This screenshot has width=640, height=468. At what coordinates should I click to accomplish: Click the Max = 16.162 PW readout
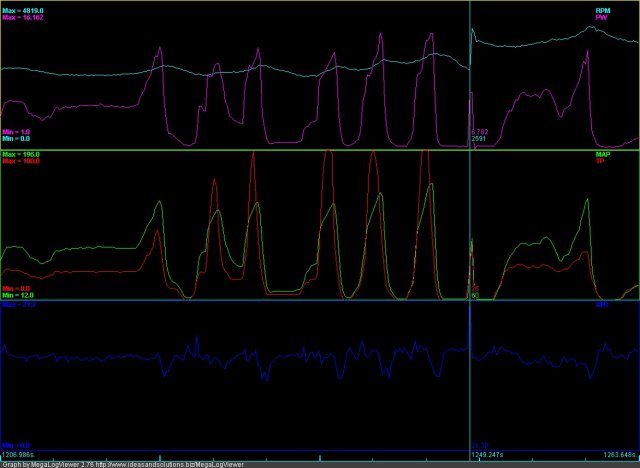pyautogui.click(x=23, y=17)
